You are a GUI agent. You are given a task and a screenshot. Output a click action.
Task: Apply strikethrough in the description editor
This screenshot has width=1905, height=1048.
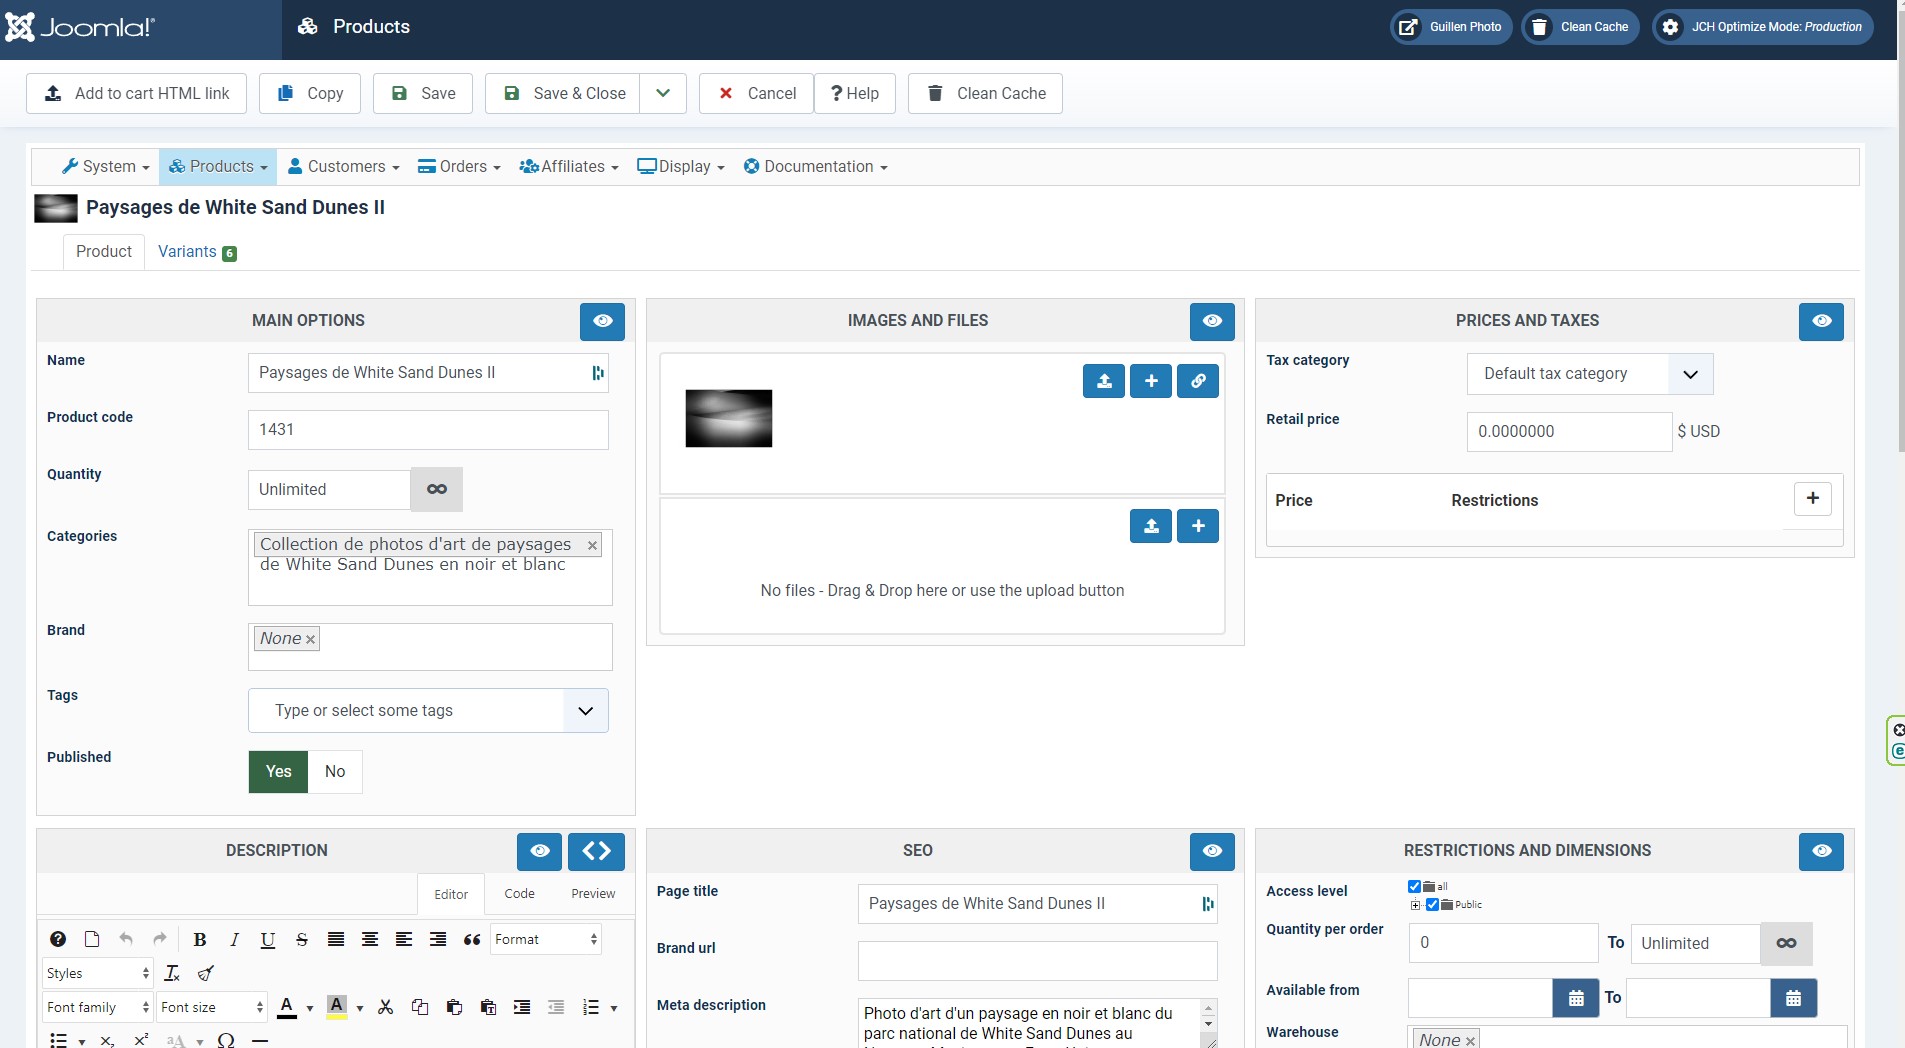302,939
